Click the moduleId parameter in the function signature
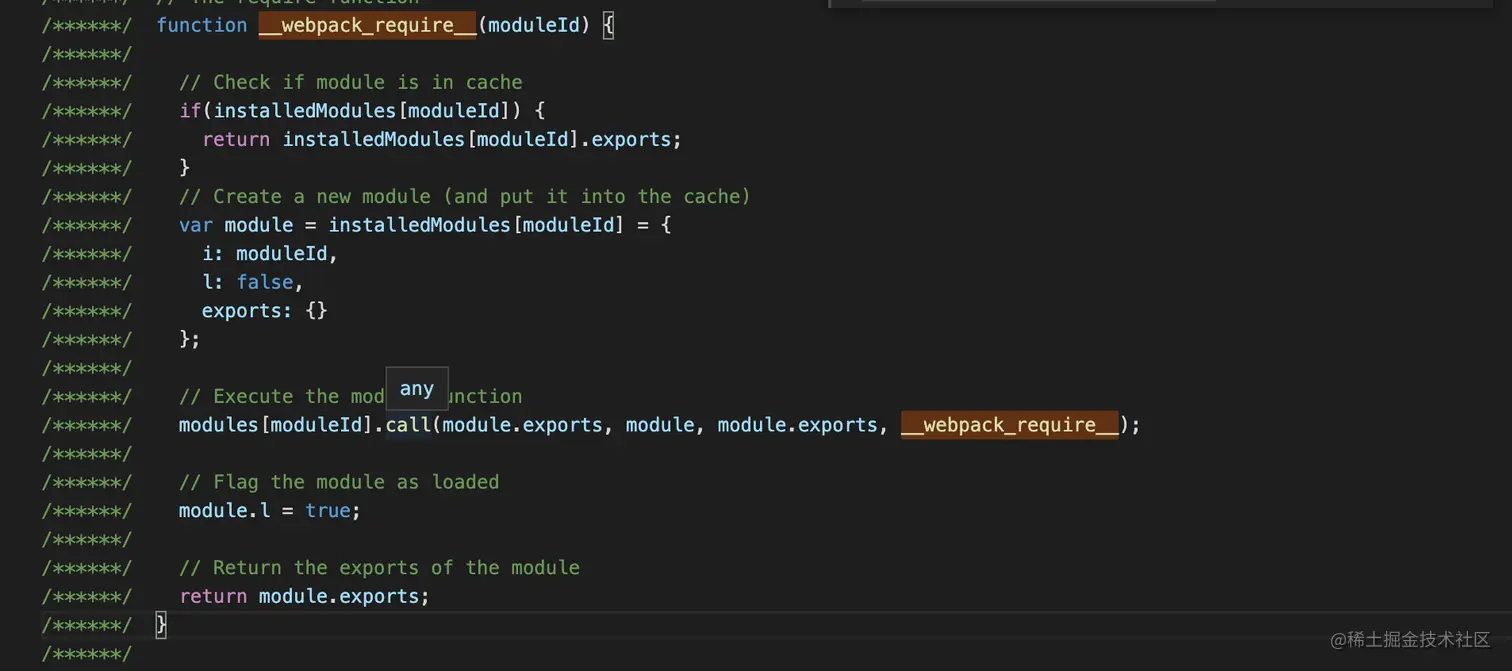The height and width of the screenshot is (671, 1512). pyautogui.click(x=534, y=25)
